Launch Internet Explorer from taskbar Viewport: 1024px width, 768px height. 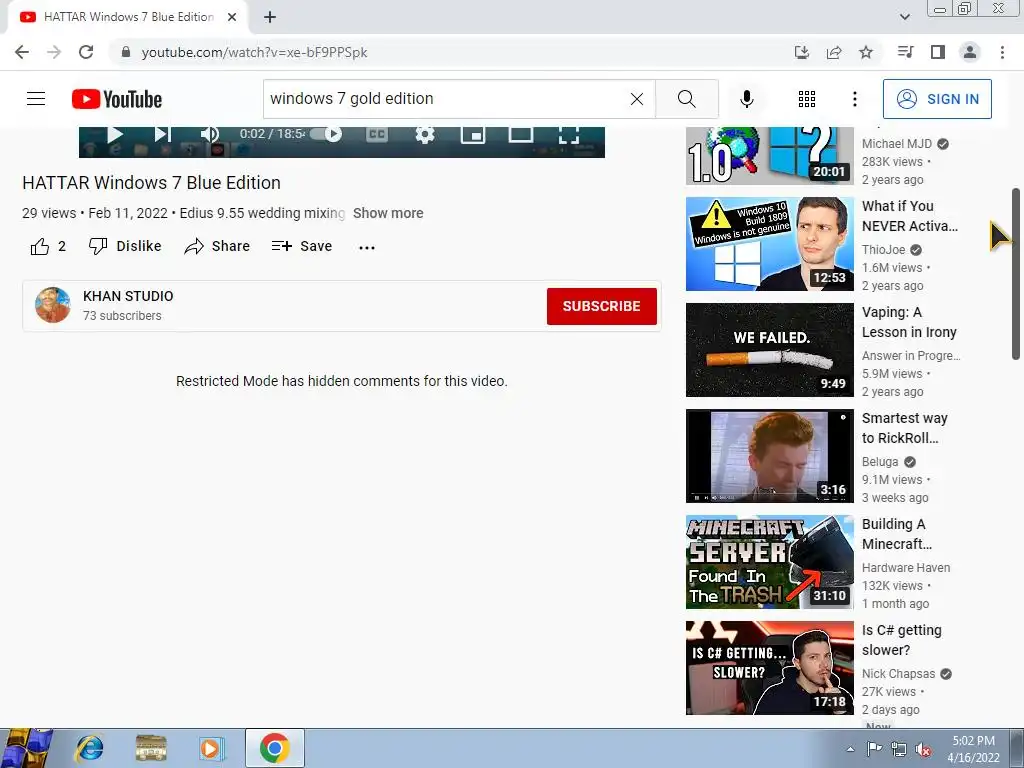coord(89,748)
